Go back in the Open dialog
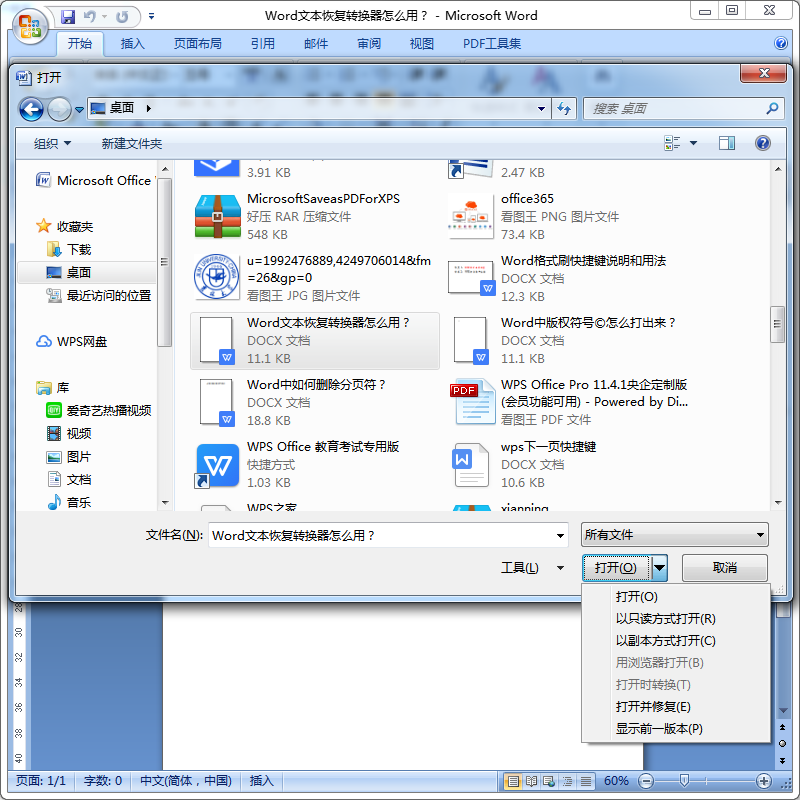 [x=31, y=109]
